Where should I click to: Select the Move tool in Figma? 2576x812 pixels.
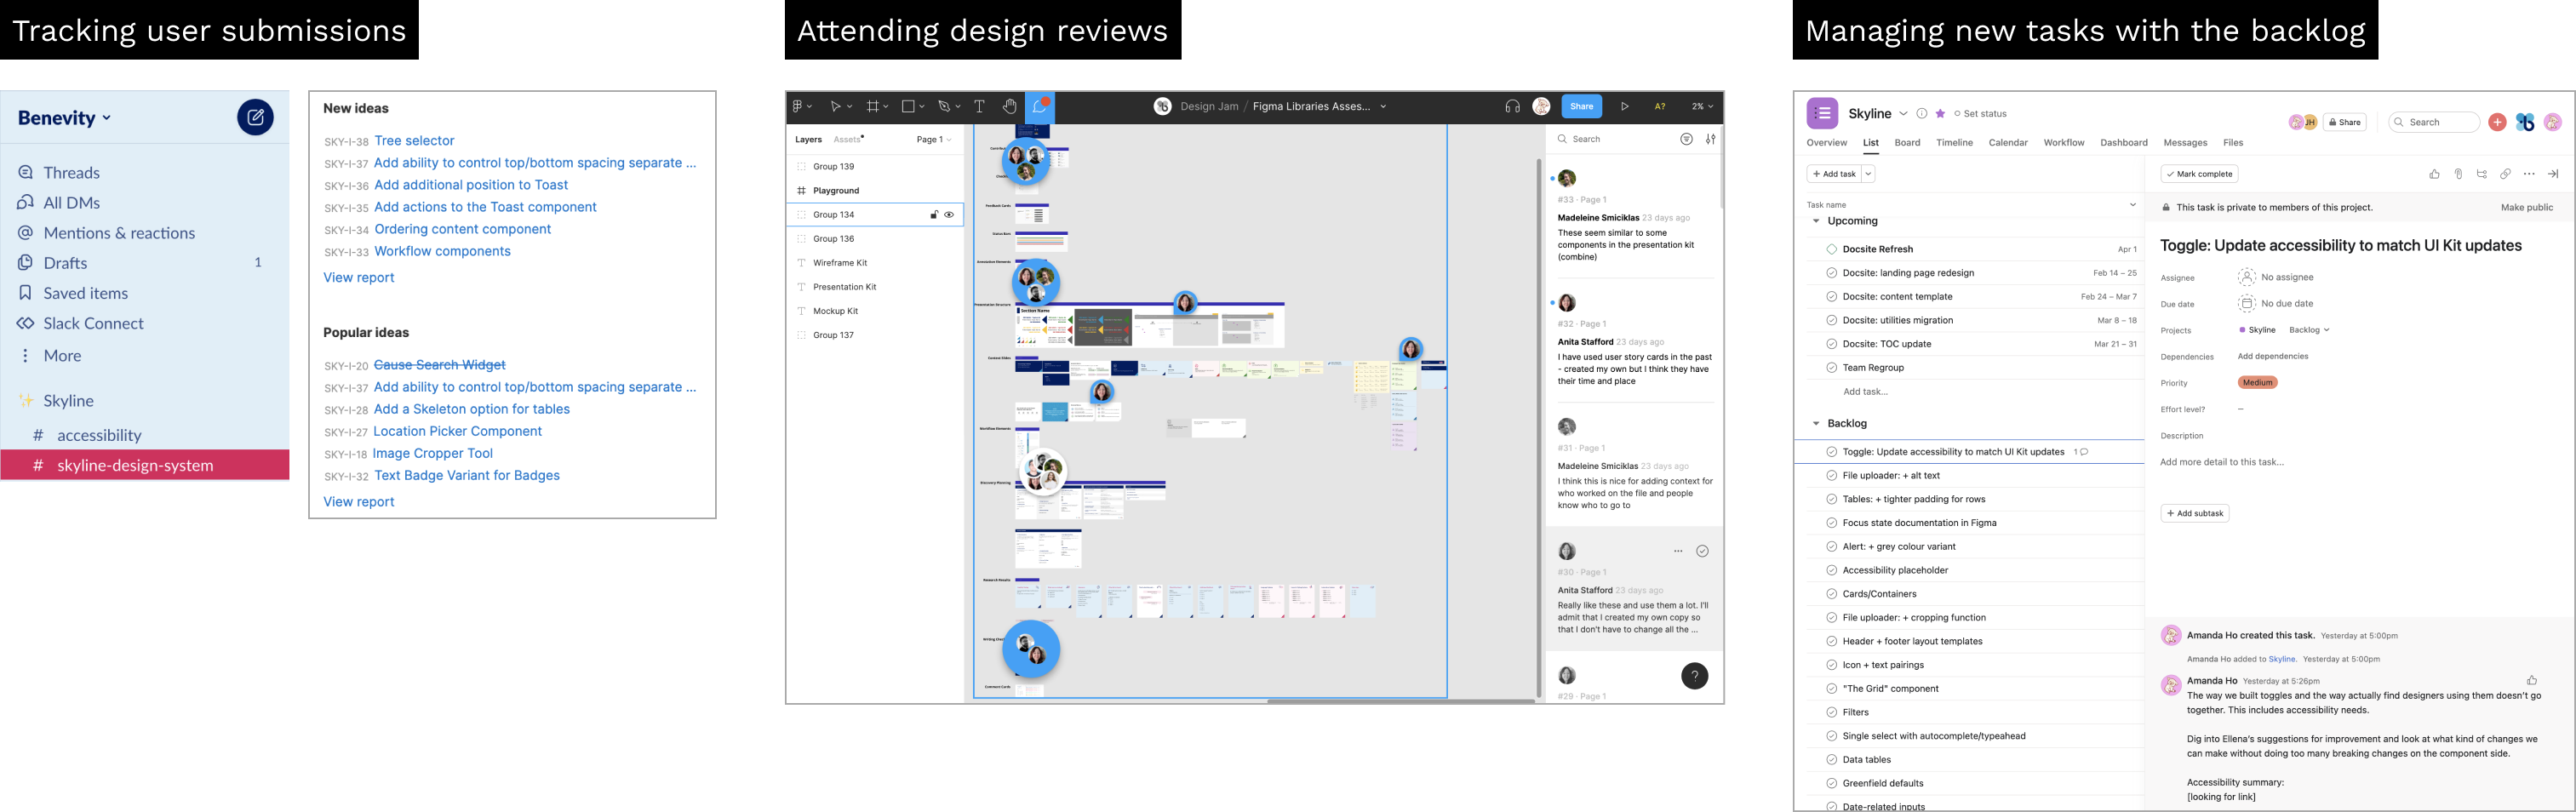tap(836, 106)
